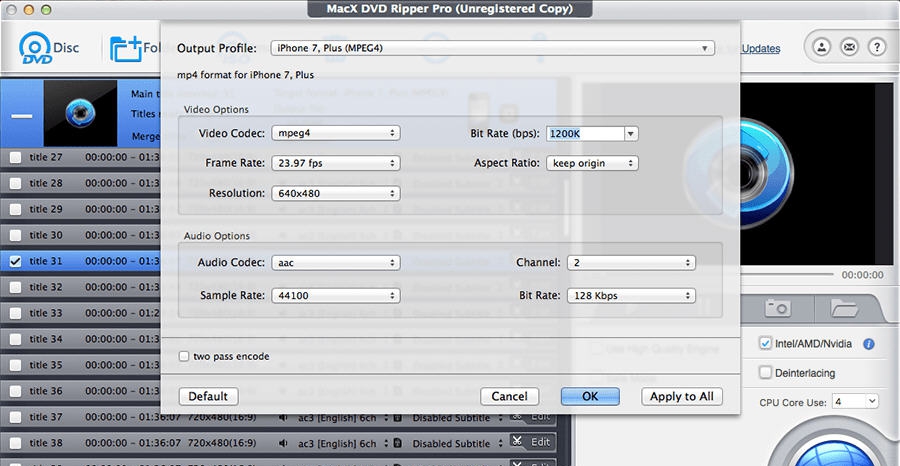Image resolution: width=900 pixels, height=466 pixels.
Task: Check the title 33 checkbox
Action: point(15,313)
